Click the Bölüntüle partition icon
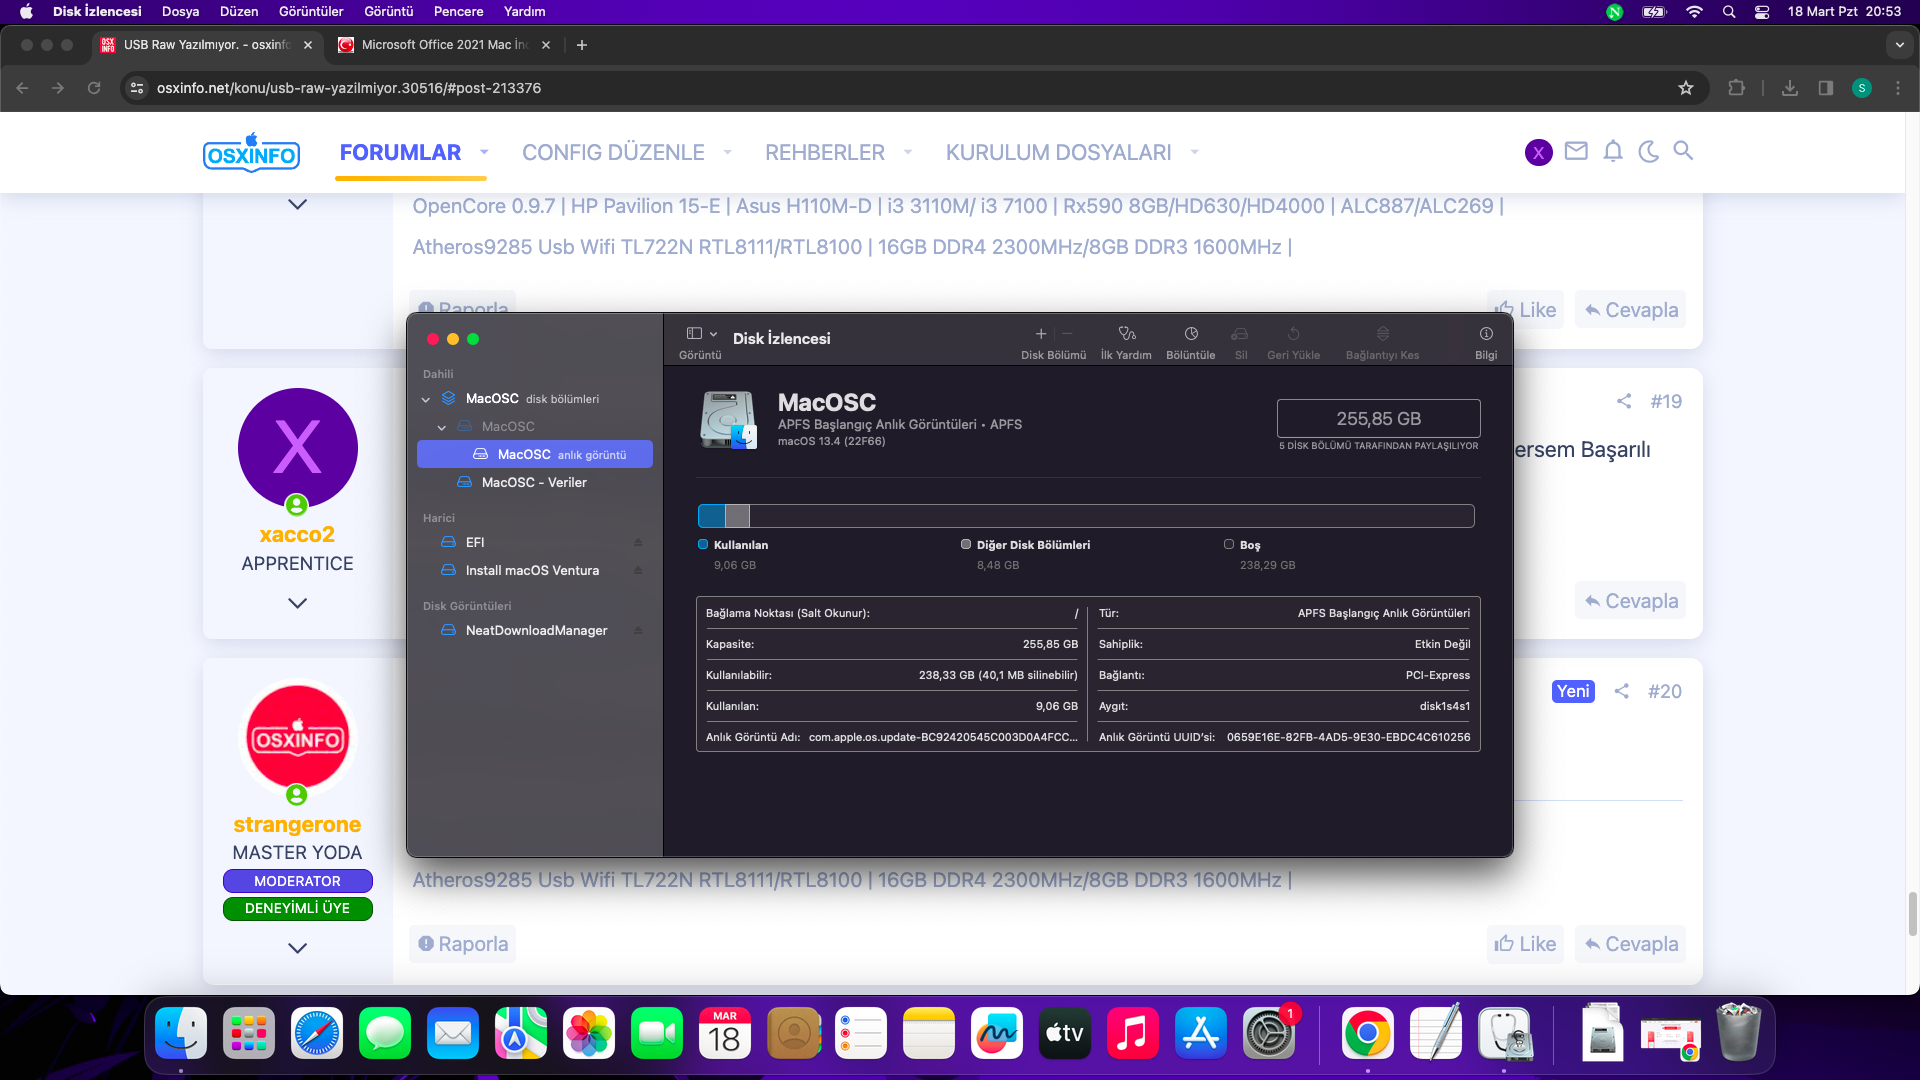Image resolution: width=1920 pixels, height=1080 pixels. [1190, 334]
